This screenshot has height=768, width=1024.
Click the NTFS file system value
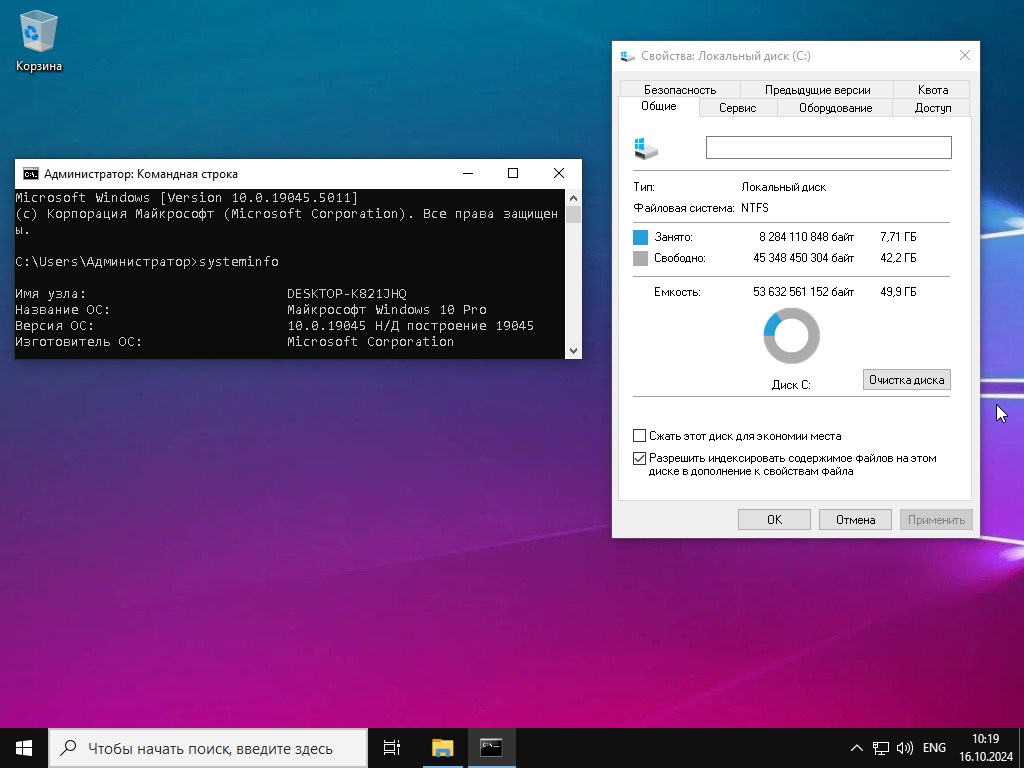(x=754, y=208)
